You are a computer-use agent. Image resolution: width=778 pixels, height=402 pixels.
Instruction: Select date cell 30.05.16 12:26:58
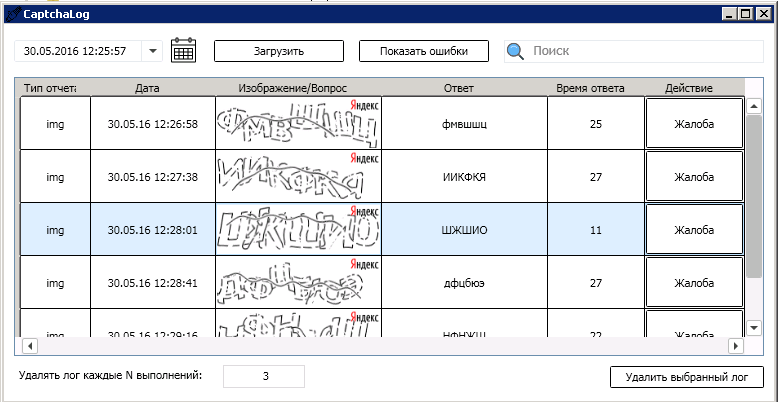[153, 124]
